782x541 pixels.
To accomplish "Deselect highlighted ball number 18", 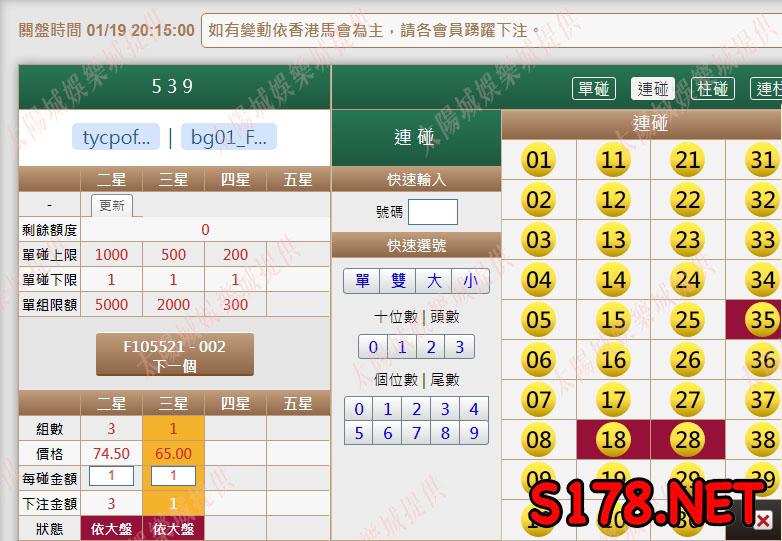I will click(613, 439).
